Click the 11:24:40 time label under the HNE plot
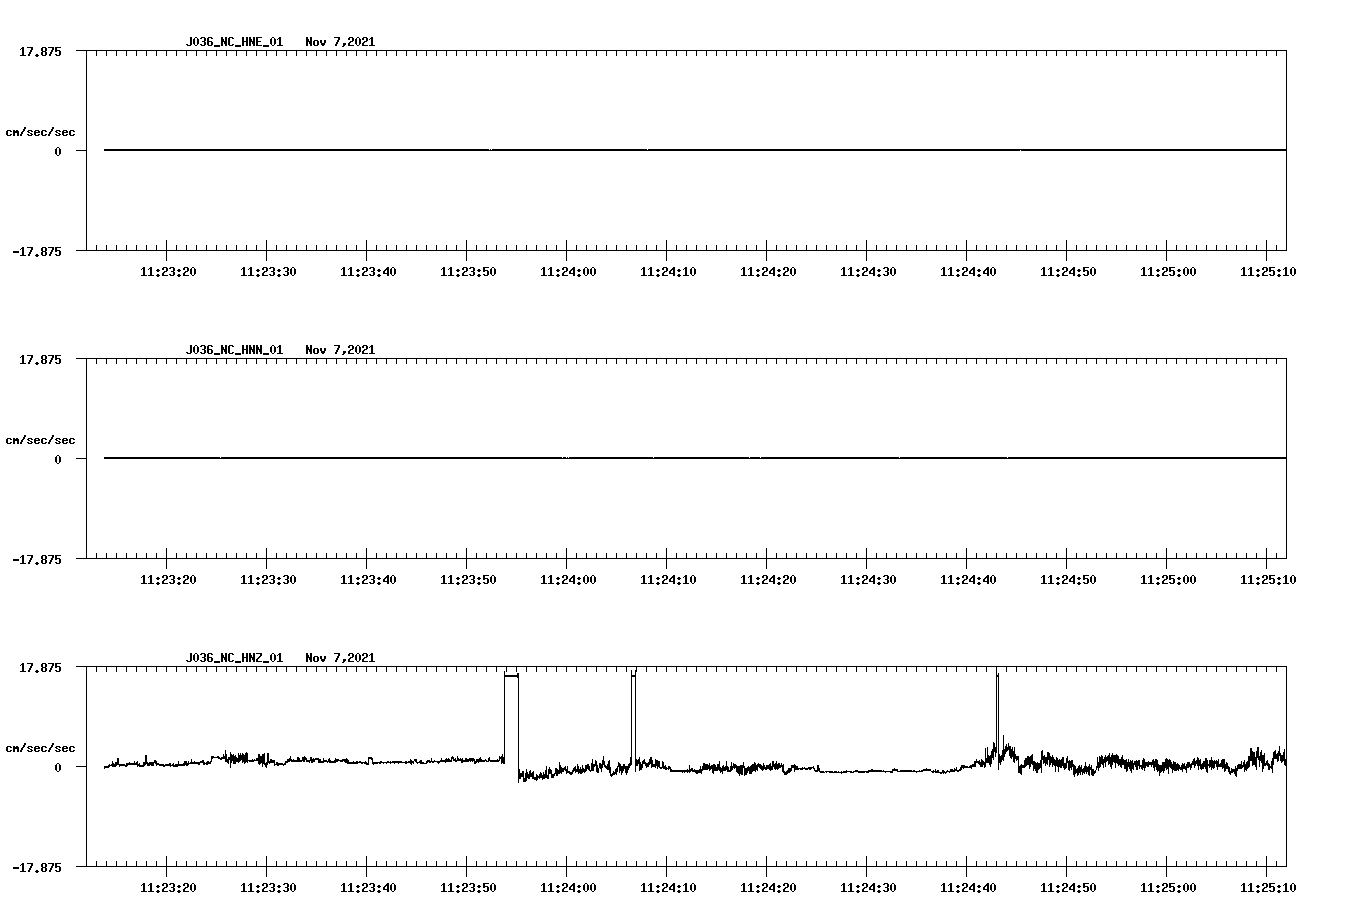 (967, 271)
